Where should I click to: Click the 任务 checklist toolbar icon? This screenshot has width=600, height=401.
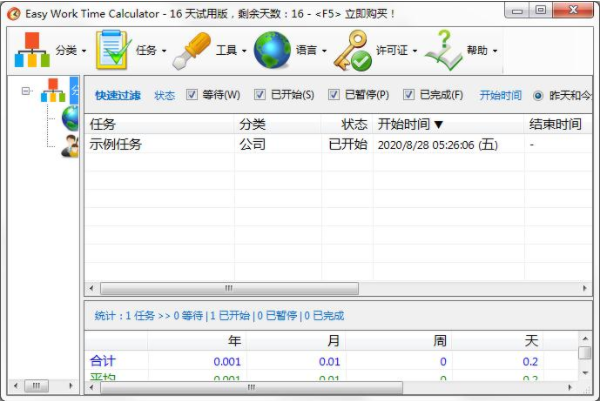tap(112, 50)
